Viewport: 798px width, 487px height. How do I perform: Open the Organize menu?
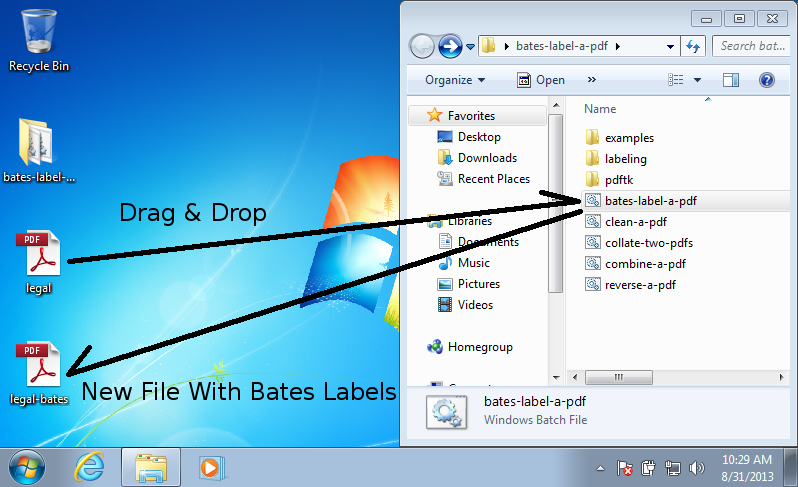(x=455, y=80)
